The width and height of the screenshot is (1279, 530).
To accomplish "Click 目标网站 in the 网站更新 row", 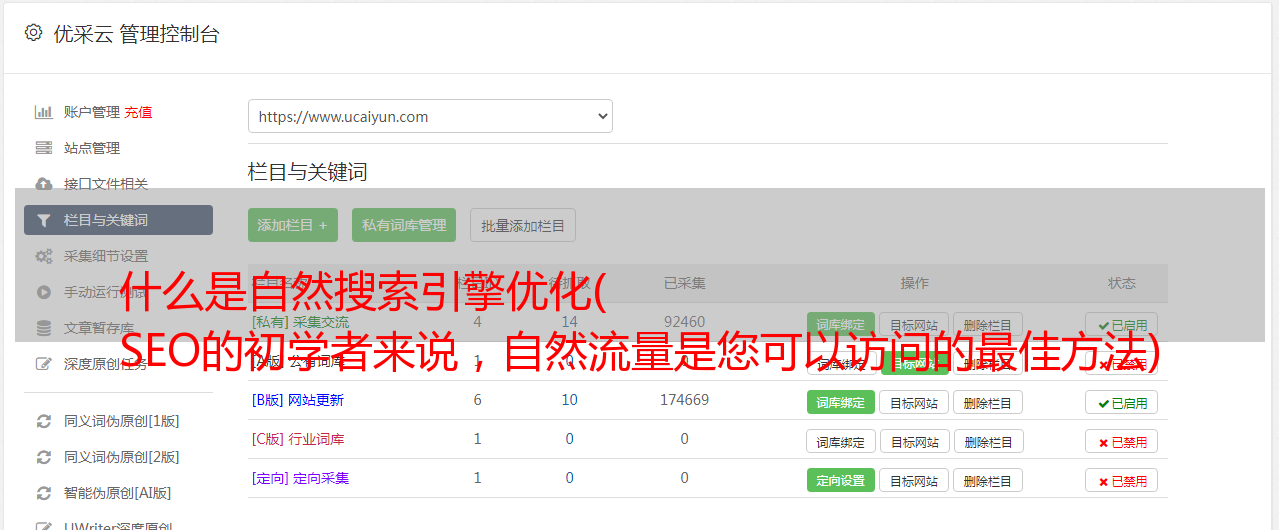I will point(914,402).
